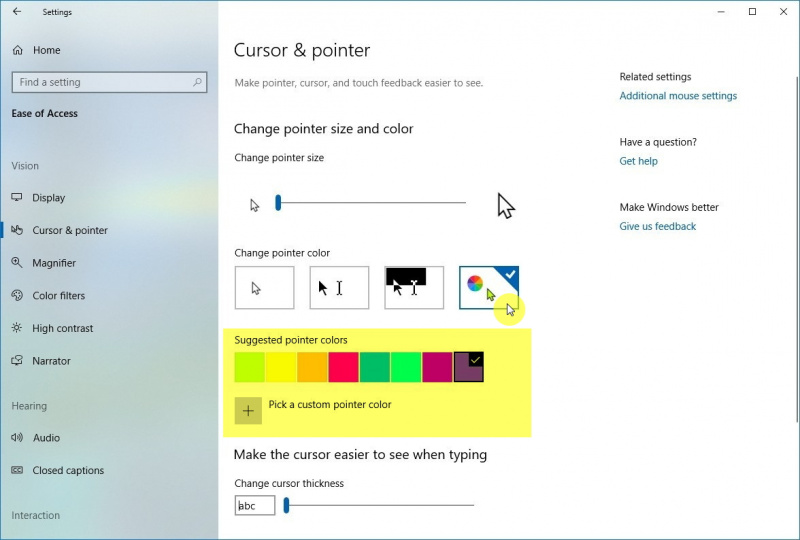Choose the selected purple pointer color swatch
The image size is (800, 540).
point(468,367)
